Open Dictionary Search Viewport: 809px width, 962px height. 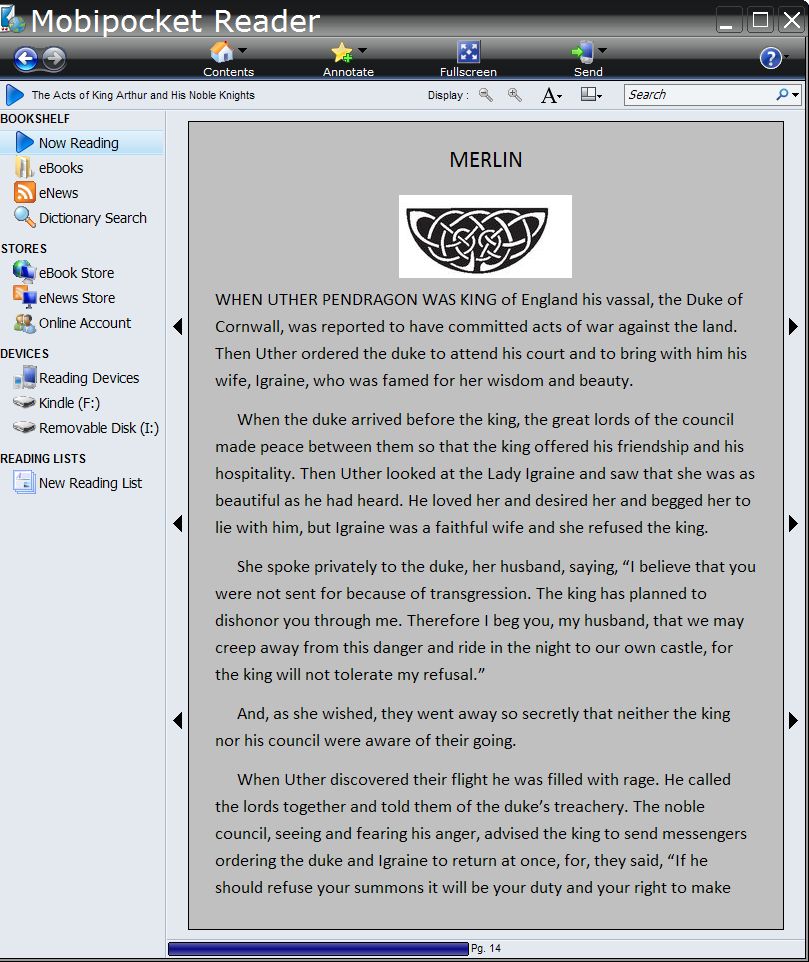[x=93, y=218]
